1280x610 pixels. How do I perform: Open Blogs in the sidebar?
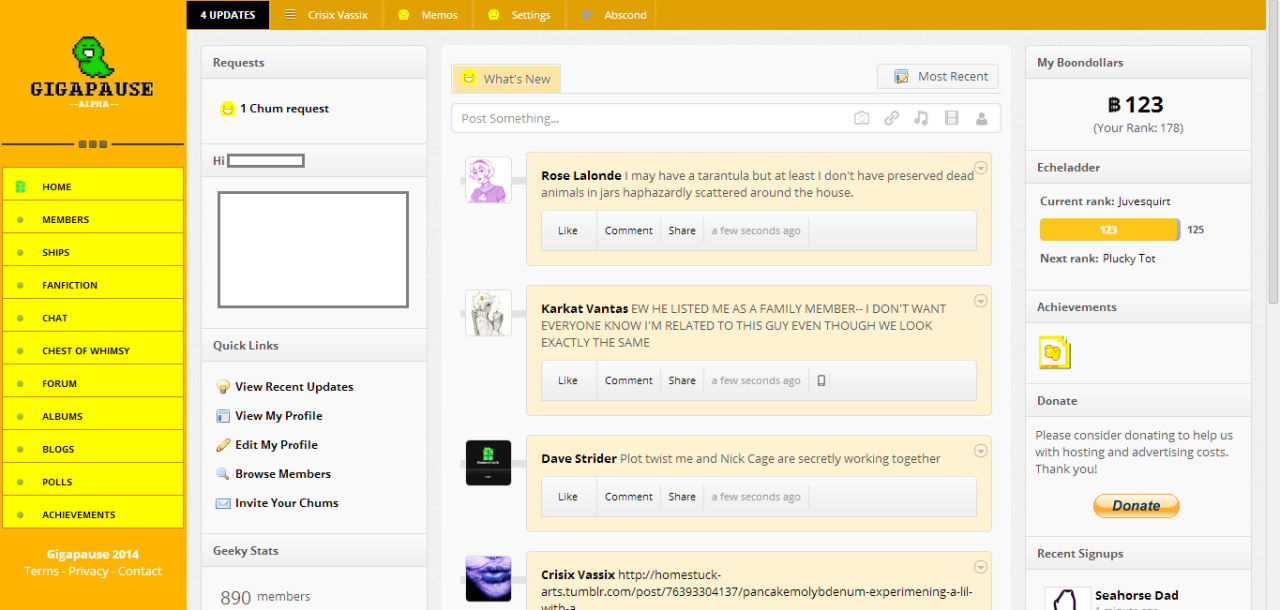pyautogui.click(x=93, y=449)
